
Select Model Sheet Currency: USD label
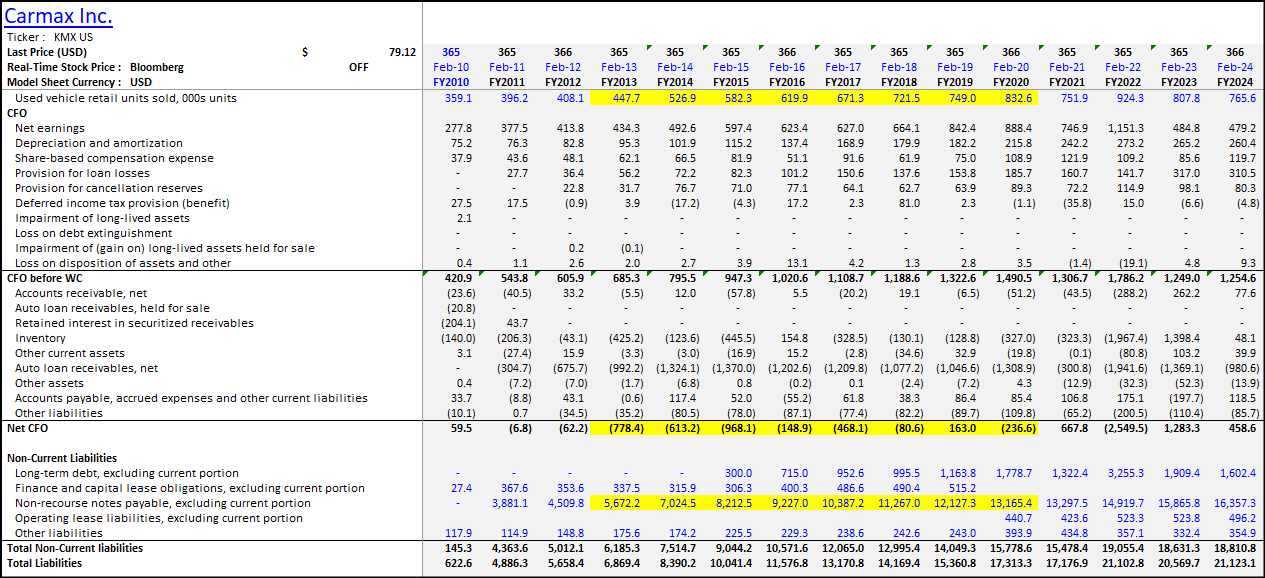[x=80, y=82]
